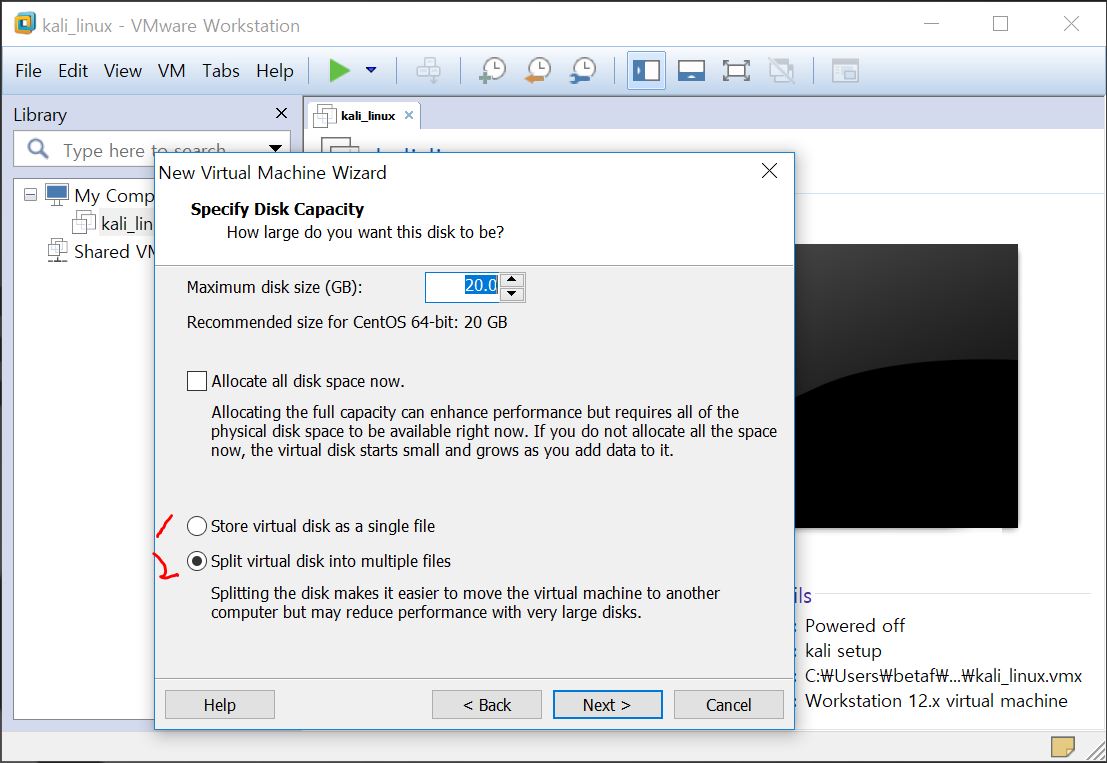Image resolution: width=1107 pixels, height=763 pixels.
Task: Maximize the VMware Workstation window
Action: pyautogui.click(x=1000, y=23)
